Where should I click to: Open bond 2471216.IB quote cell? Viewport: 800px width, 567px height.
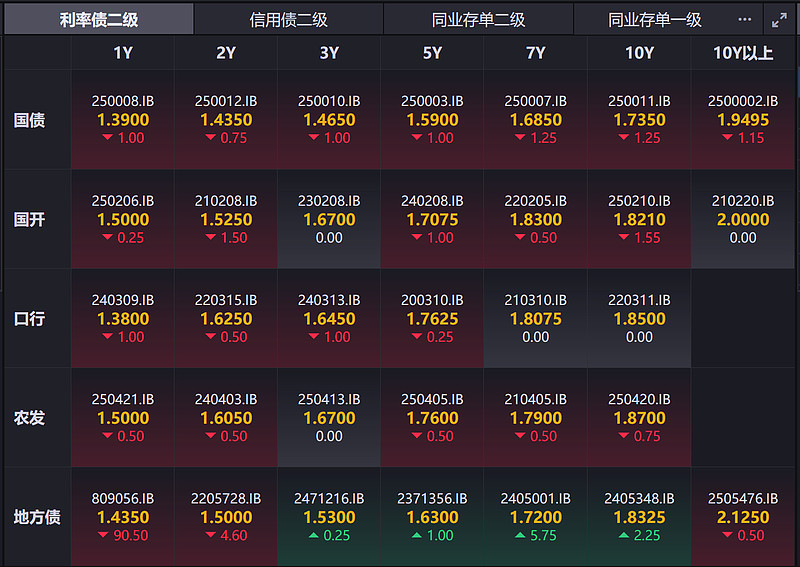(x=329, y=516)
